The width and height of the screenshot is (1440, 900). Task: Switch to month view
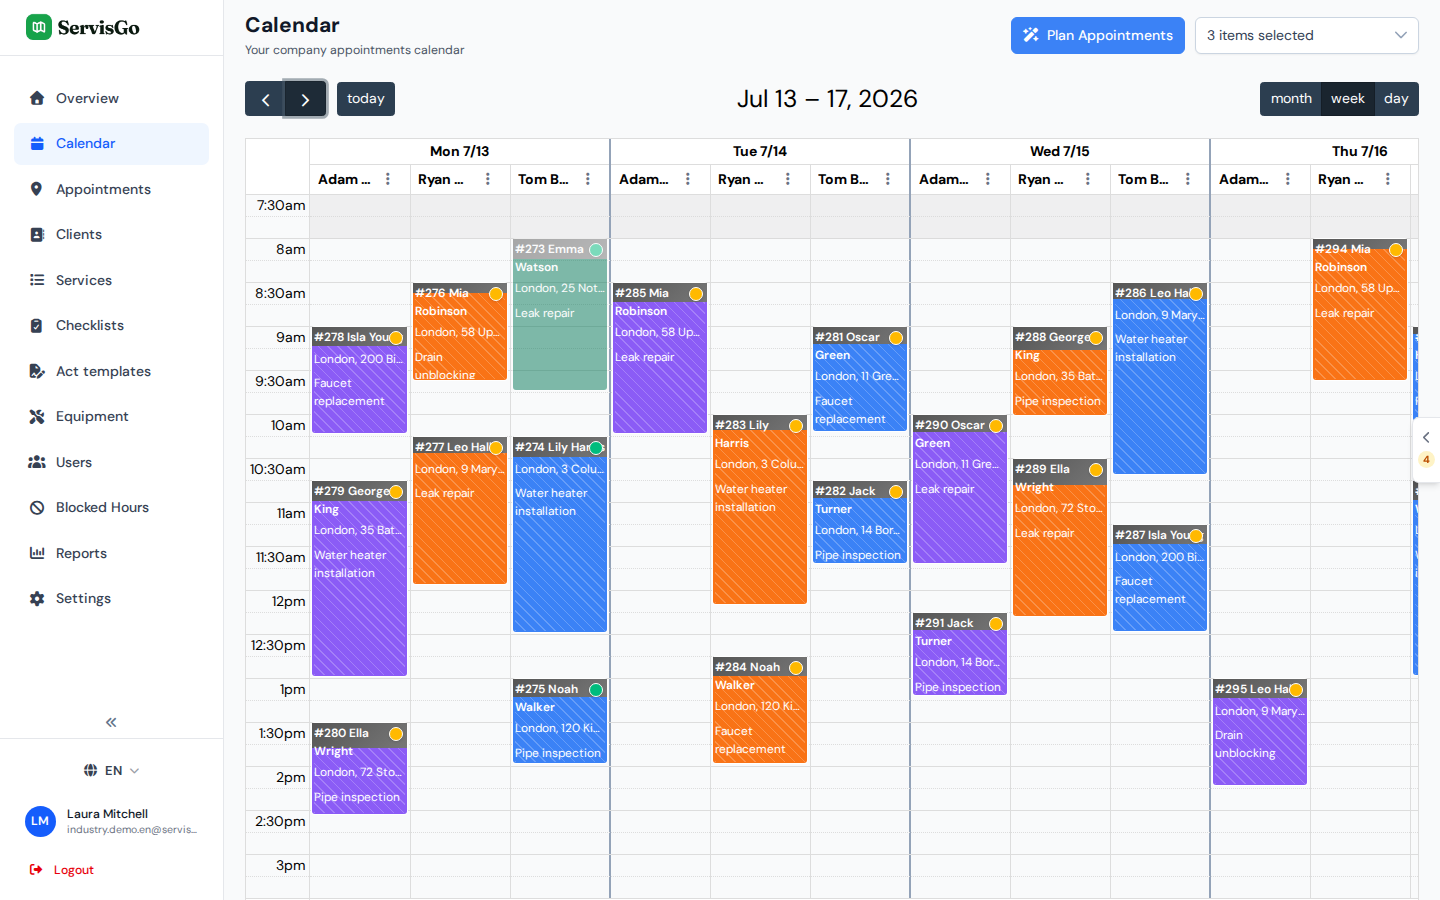1290,99
